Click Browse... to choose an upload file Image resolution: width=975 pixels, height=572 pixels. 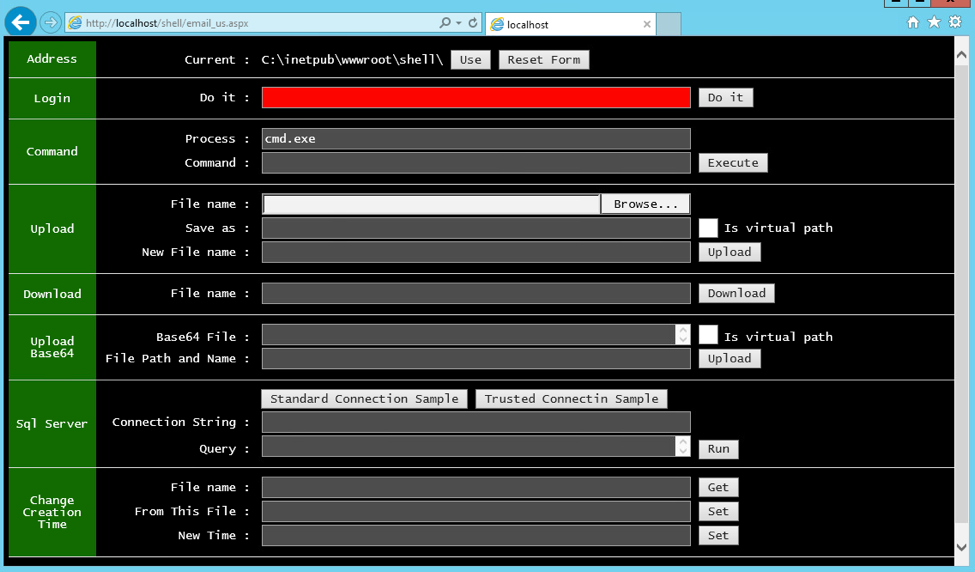(x=645, y=204)
